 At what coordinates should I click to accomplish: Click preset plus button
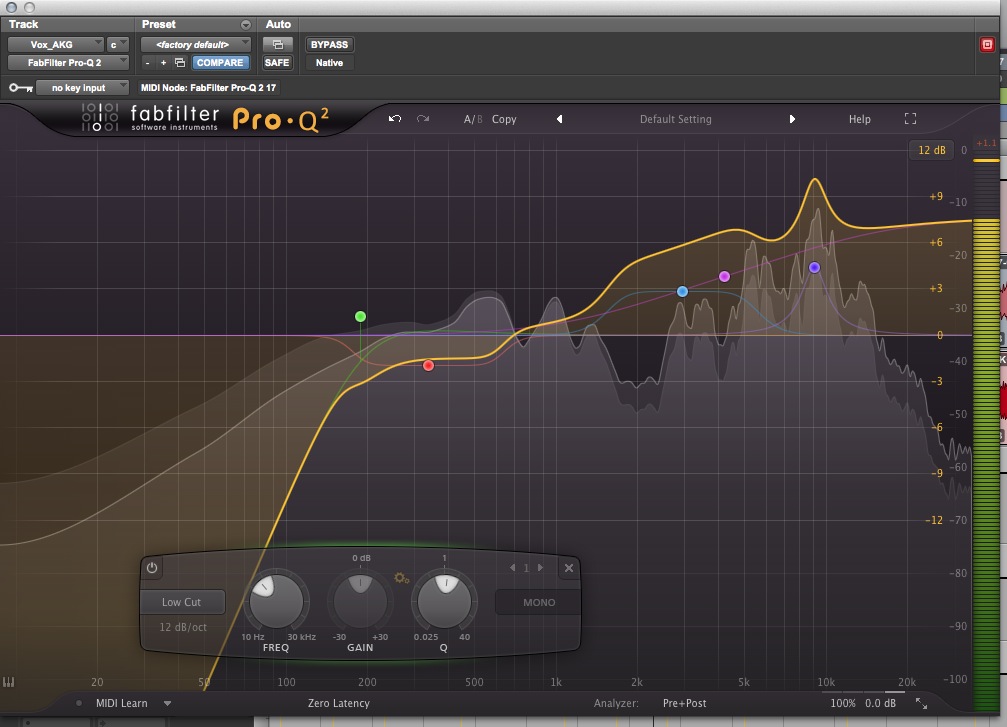click(x=163, y=62)
